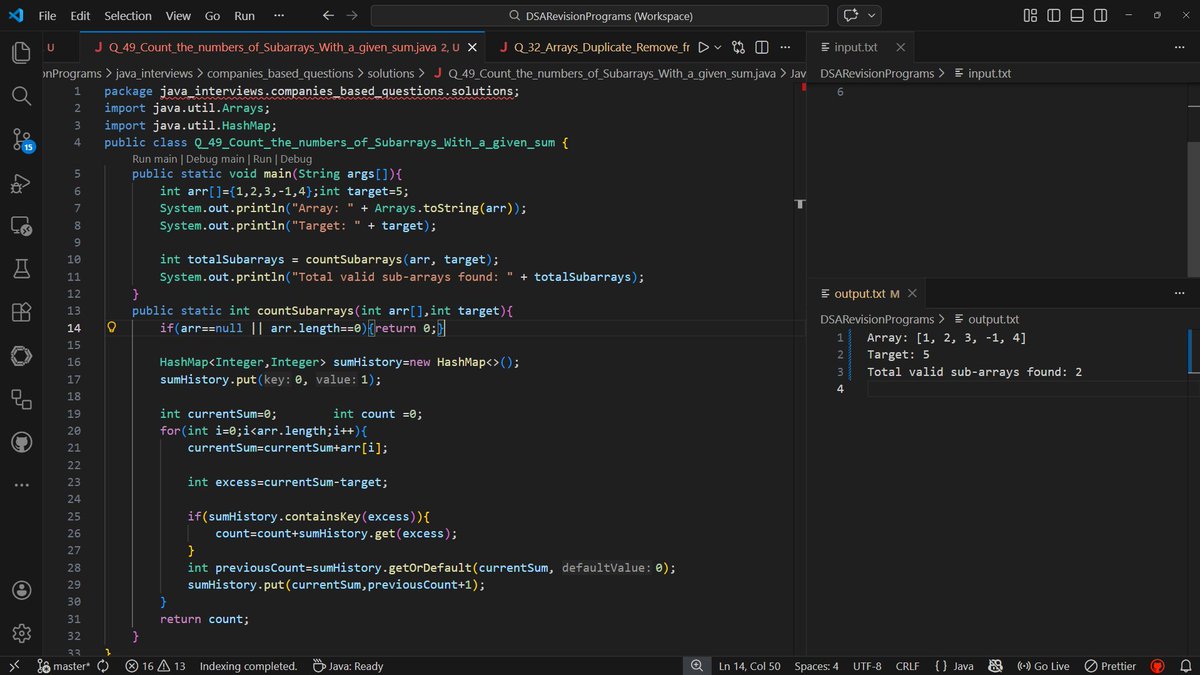1200x675 pixels.
Task: Change indentation Spaces: 4
Action: 816,666
